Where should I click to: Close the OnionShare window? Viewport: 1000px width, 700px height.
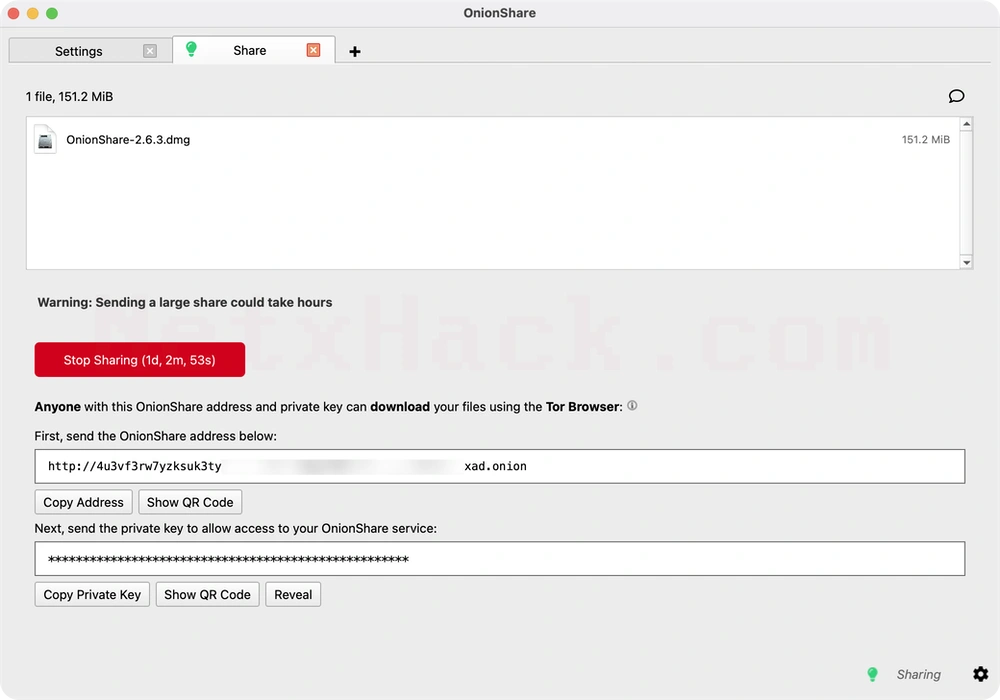13,13
